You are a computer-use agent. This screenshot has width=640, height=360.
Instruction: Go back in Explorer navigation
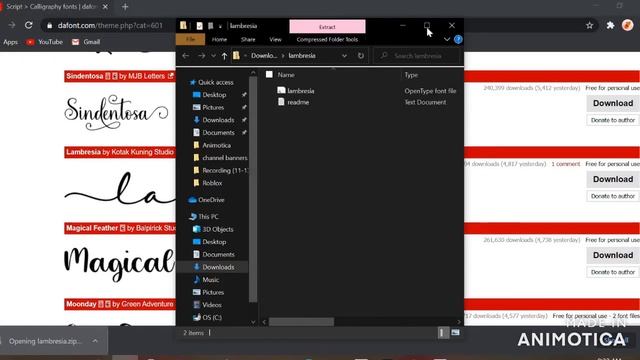pos(186,56)
